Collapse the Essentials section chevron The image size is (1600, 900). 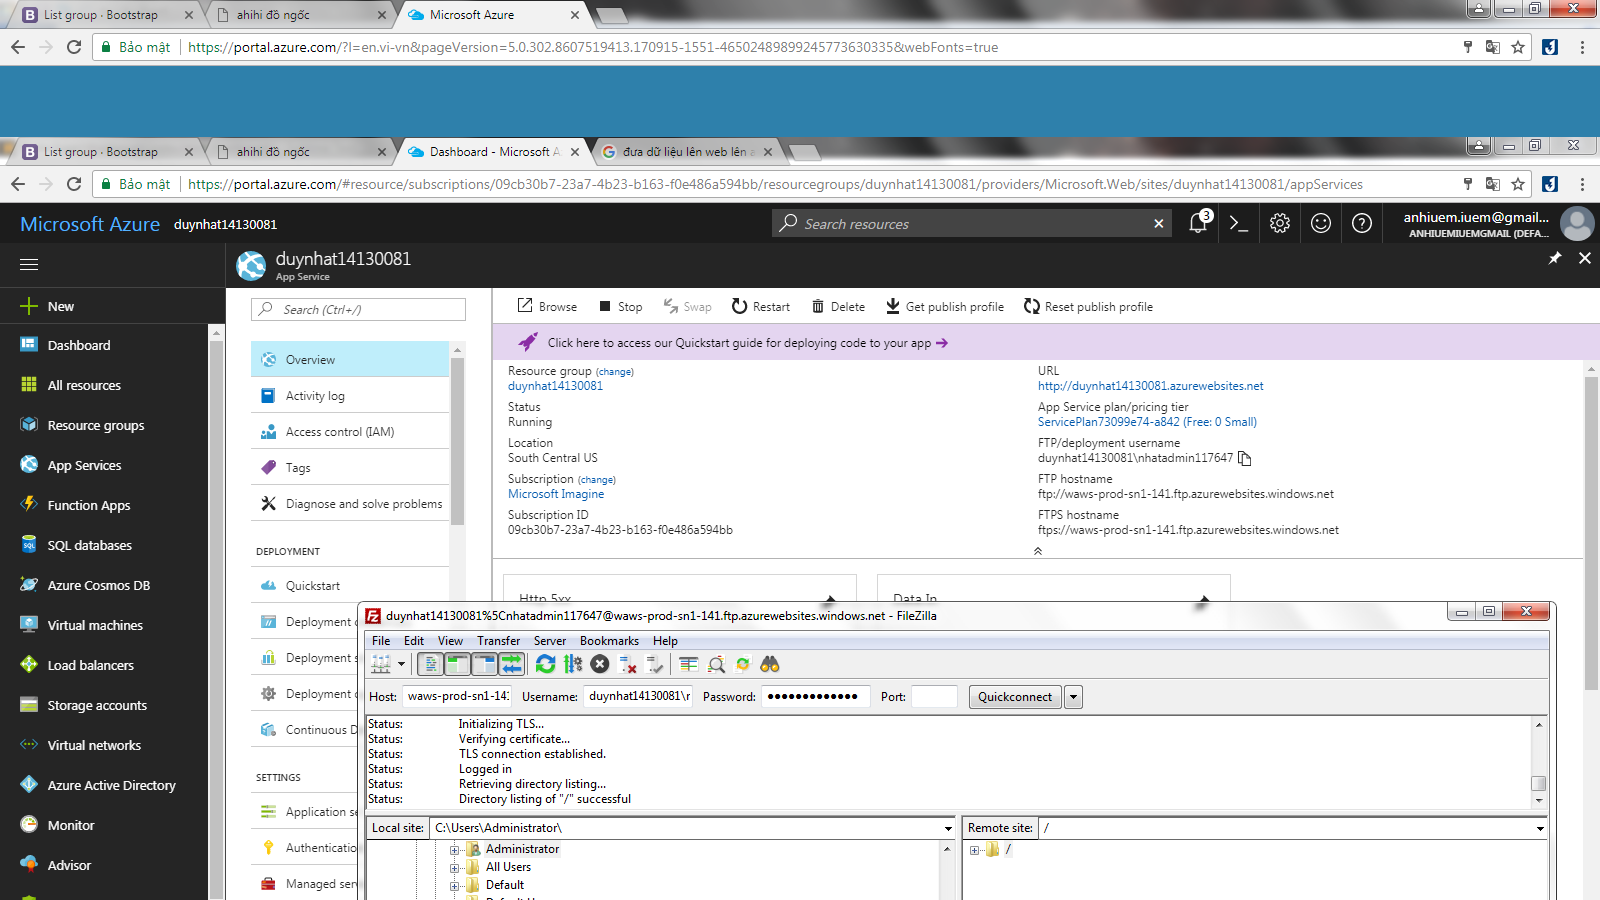pos(1038,551)
